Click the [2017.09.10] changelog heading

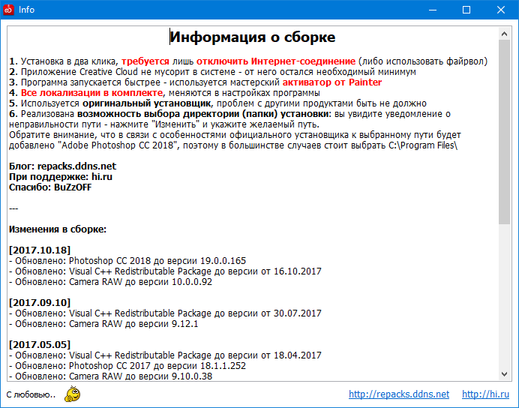pos(40,303)
